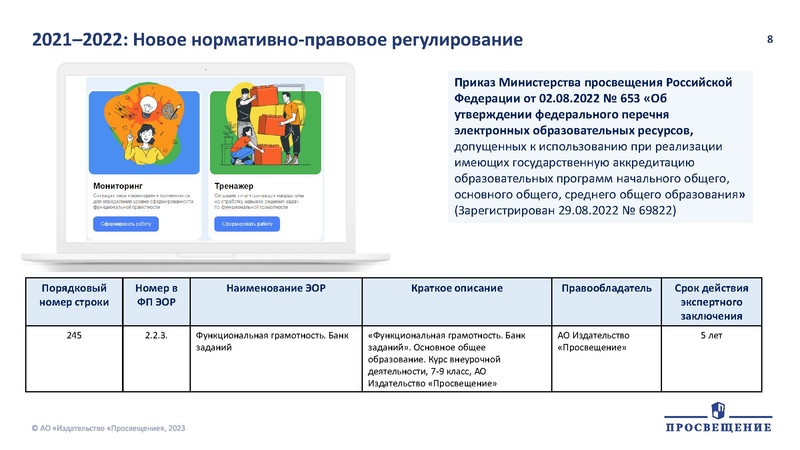Click the table cell '2.2.3.'
The height and width of the screenshot is (450, 800).
[156, 359]
